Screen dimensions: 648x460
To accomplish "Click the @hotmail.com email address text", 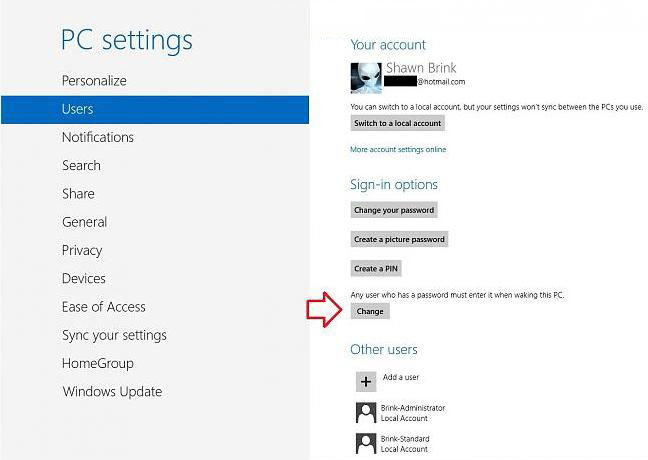I will click(x=441, y=82).
